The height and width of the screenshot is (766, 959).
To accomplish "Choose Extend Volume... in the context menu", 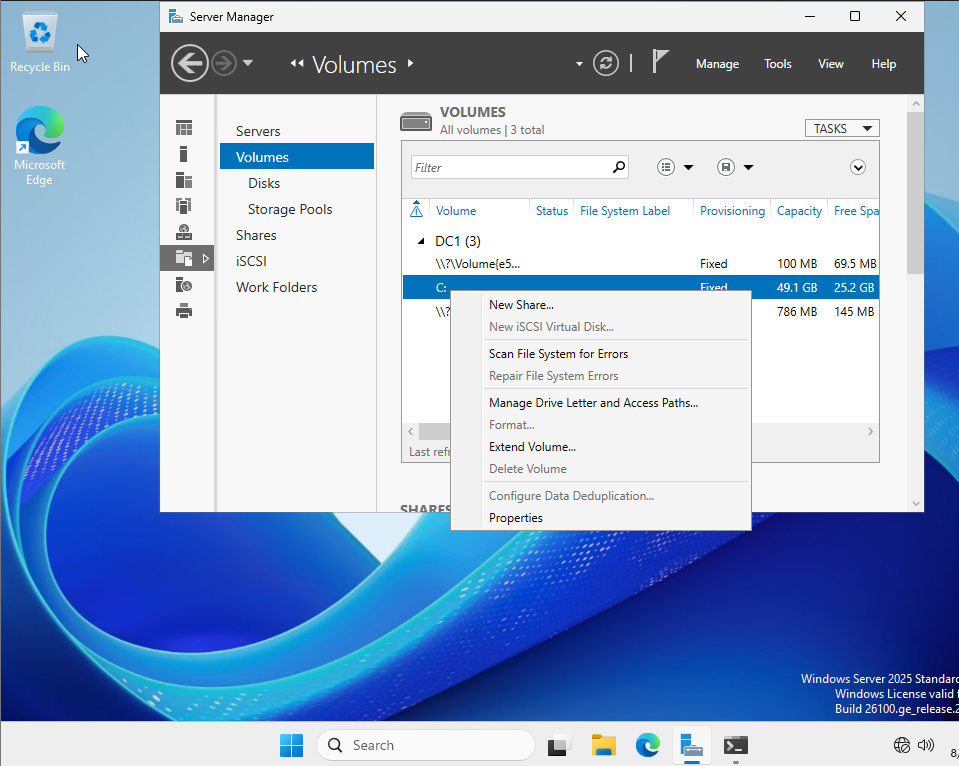I will tap(532, 447).
